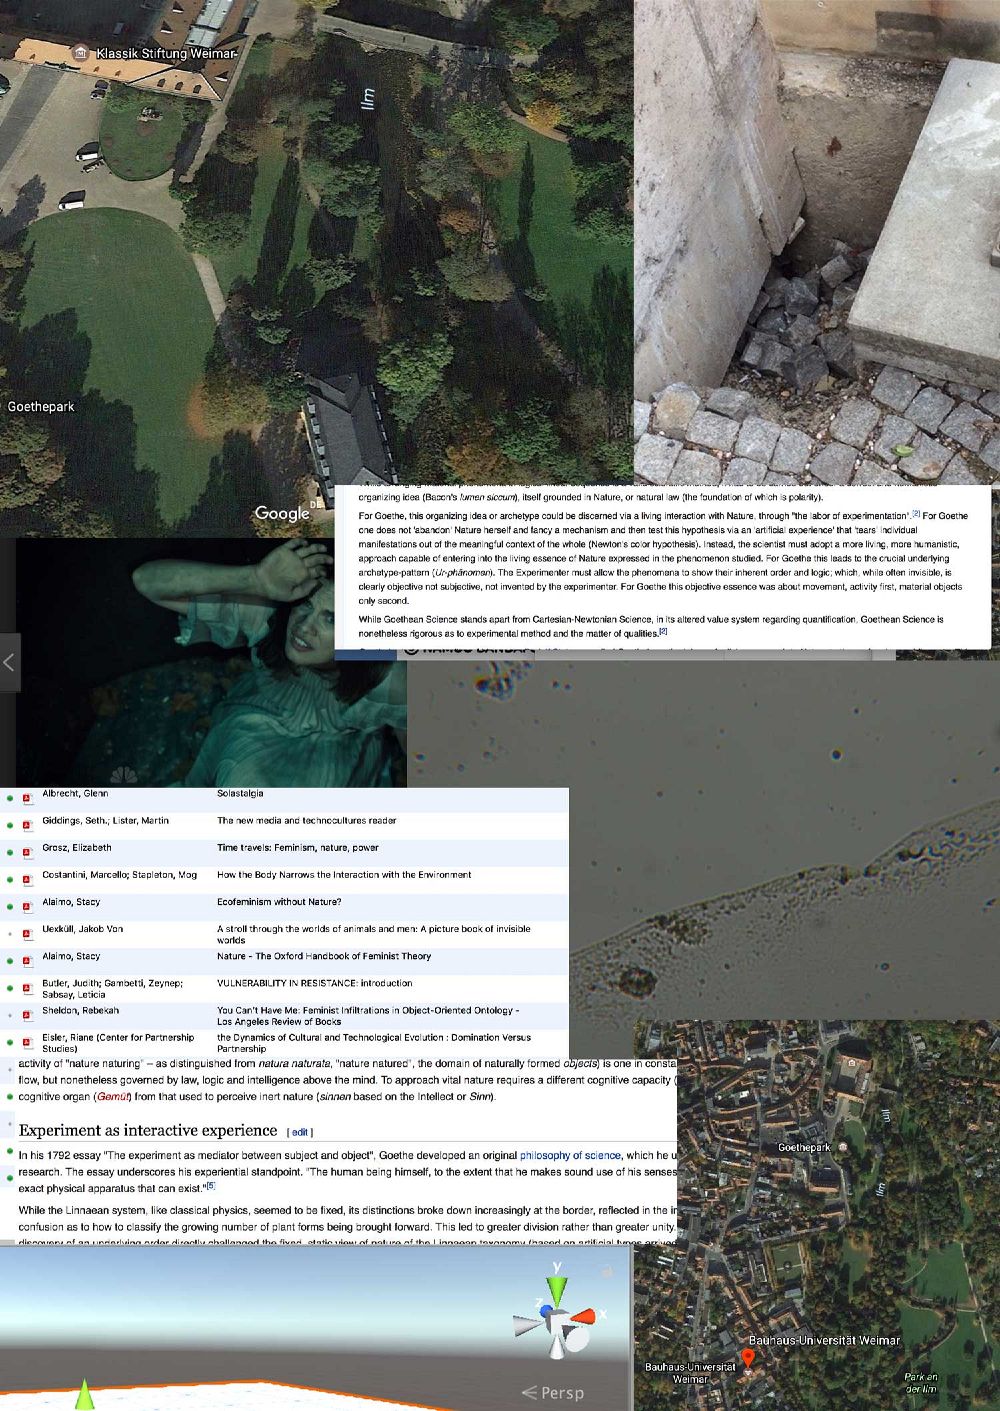Viewport: 1000px width, 1411px height.
Task: Select the Ecofeminism without Nature? list row
Action: [279, 902]
